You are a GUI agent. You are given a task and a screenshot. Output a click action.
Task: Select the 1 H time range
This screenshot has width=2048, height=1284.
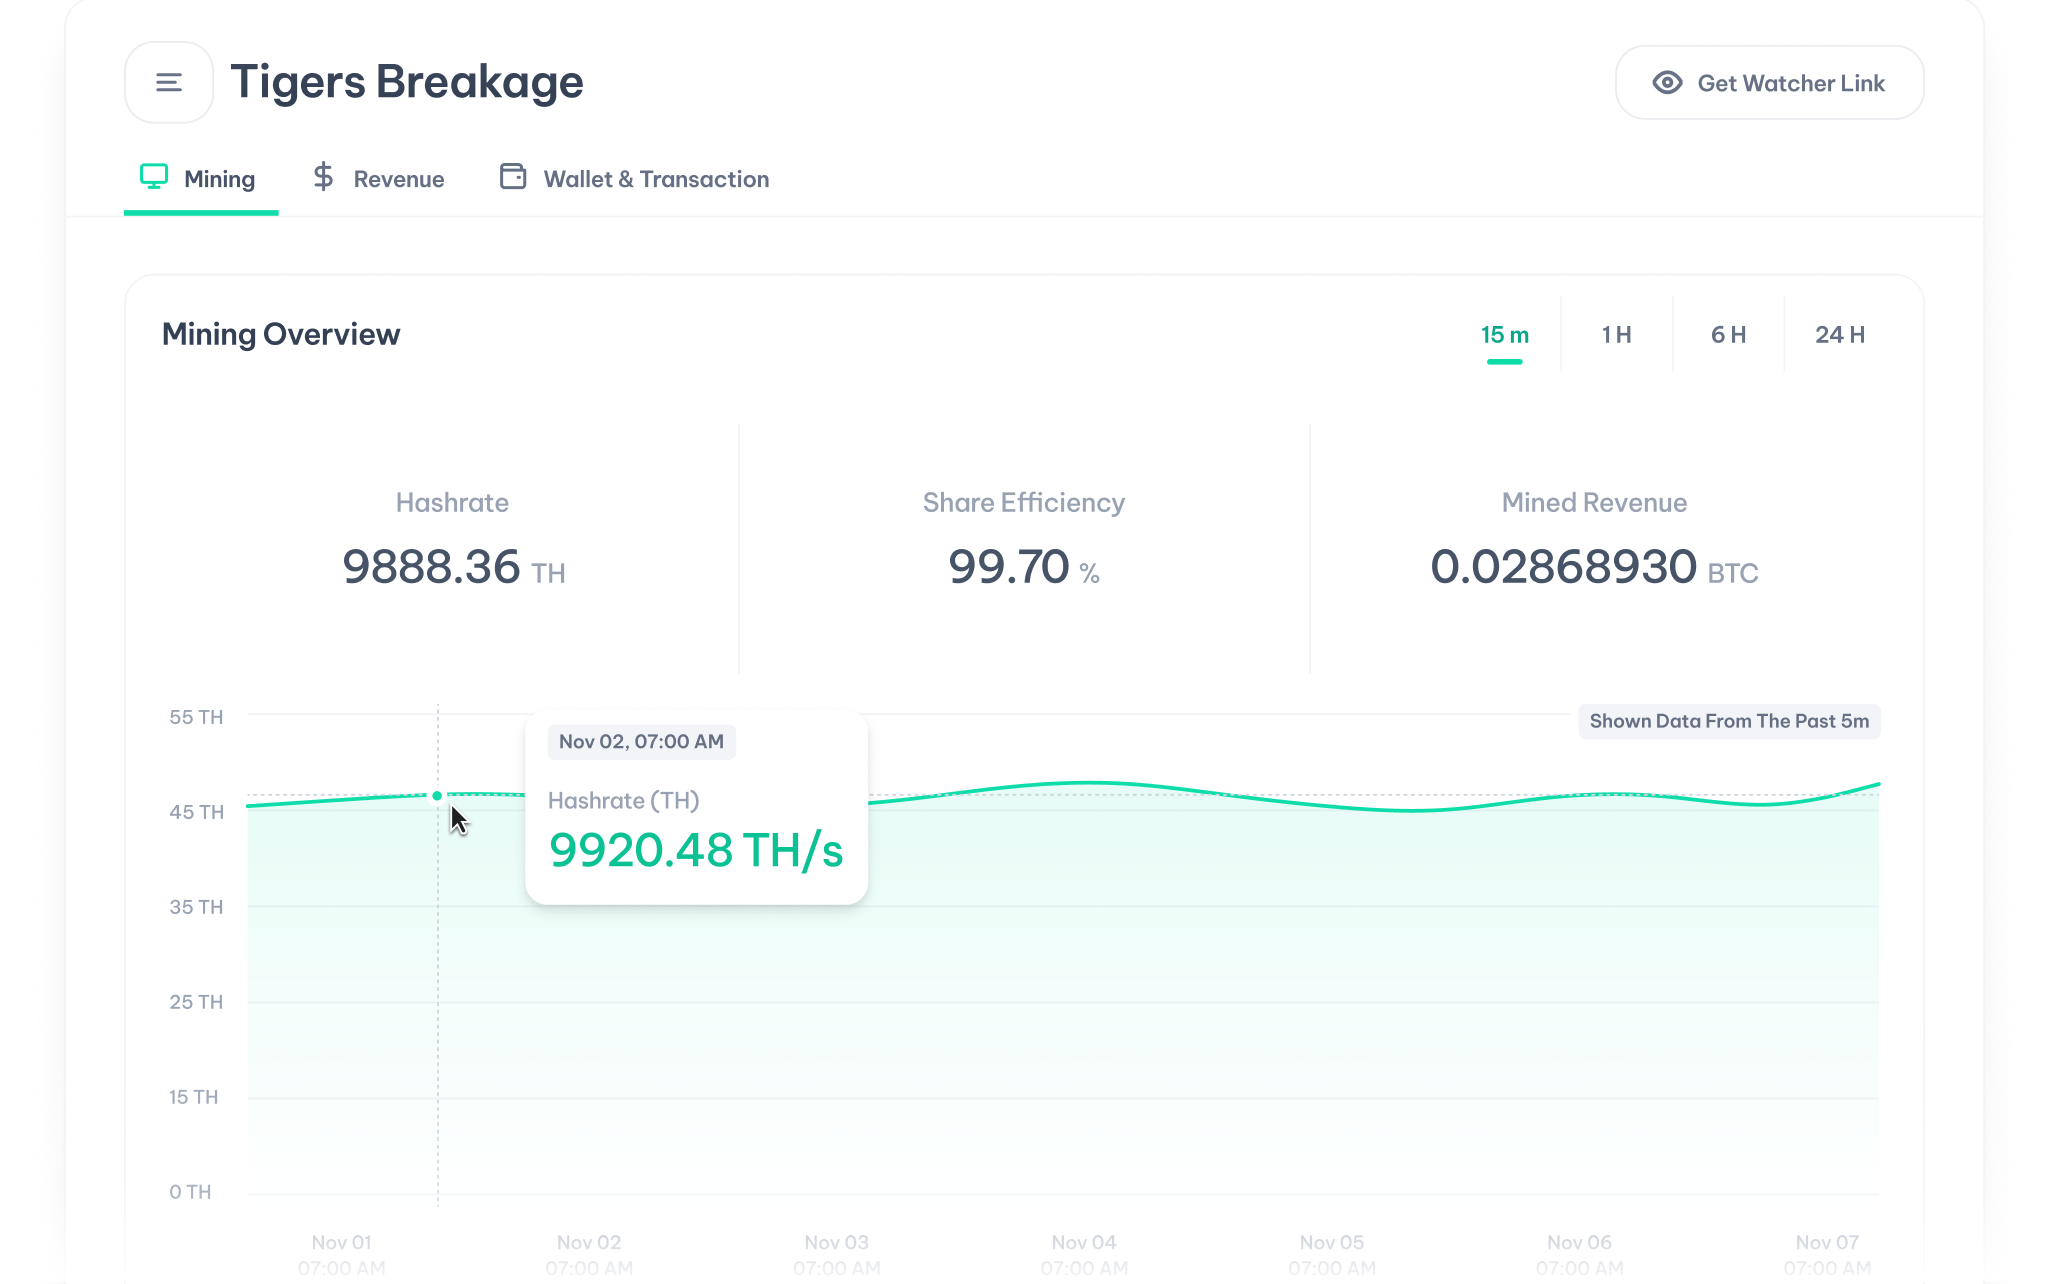click(1616, 335)
